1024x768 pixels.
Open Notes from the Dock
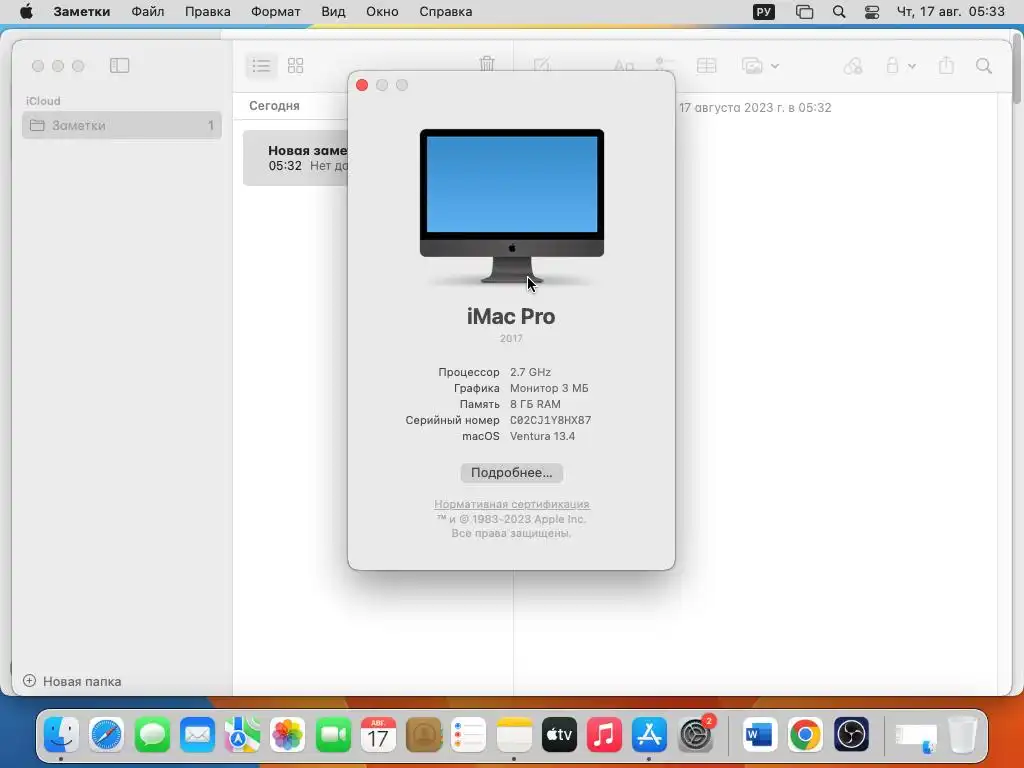point(514,735)
